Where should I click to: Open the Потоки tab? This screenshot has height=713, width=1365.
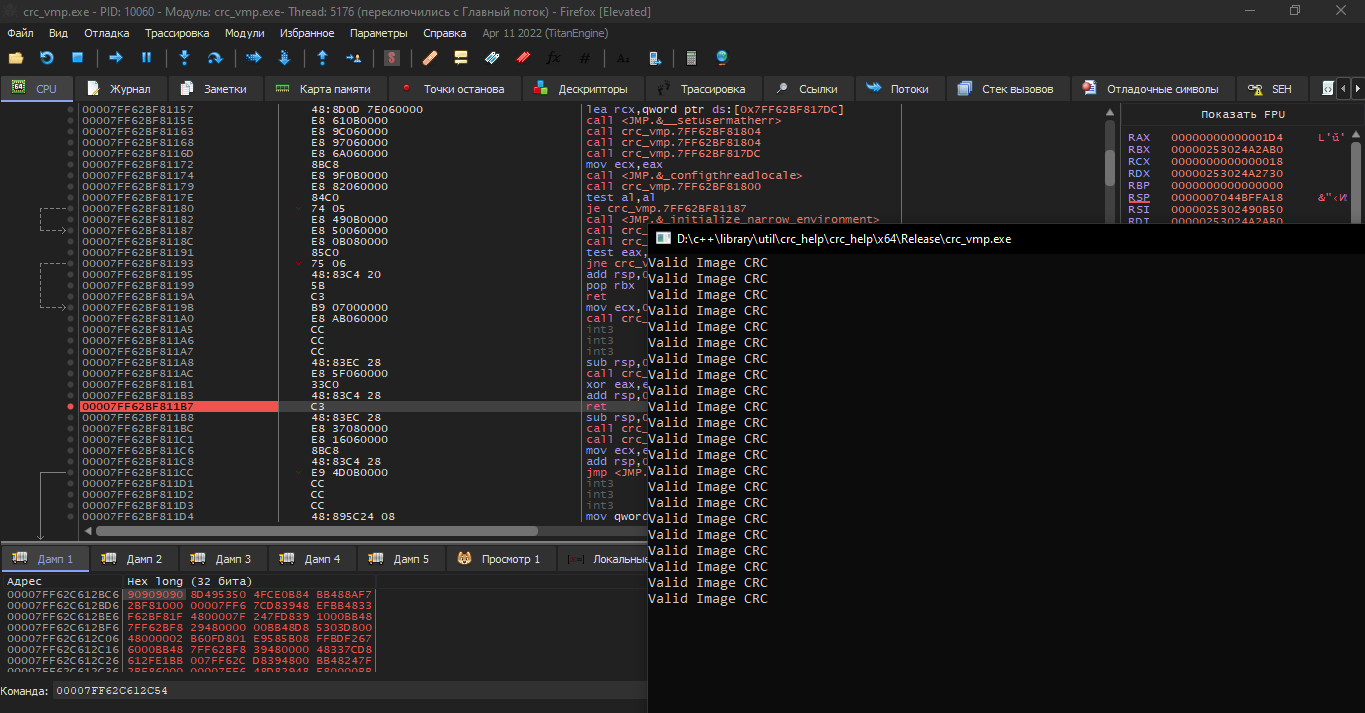point(899,89)
